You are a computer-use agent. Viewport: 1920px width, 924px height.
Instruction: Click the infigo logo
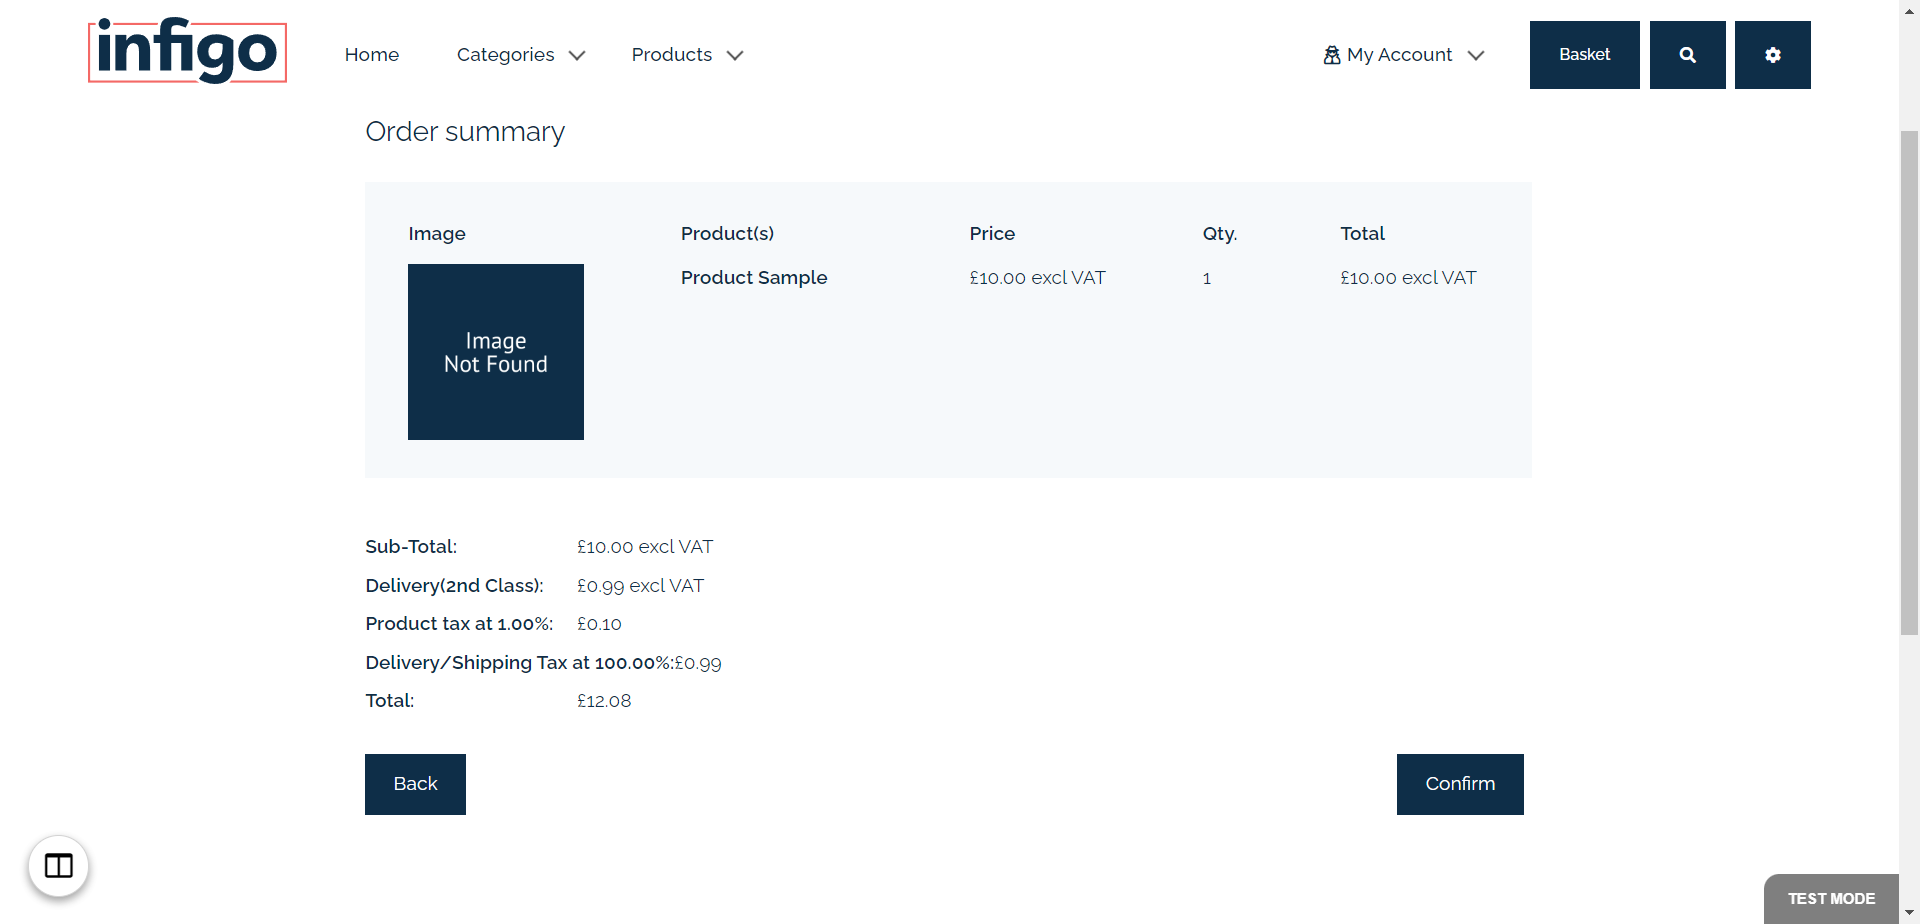(187, 51)
